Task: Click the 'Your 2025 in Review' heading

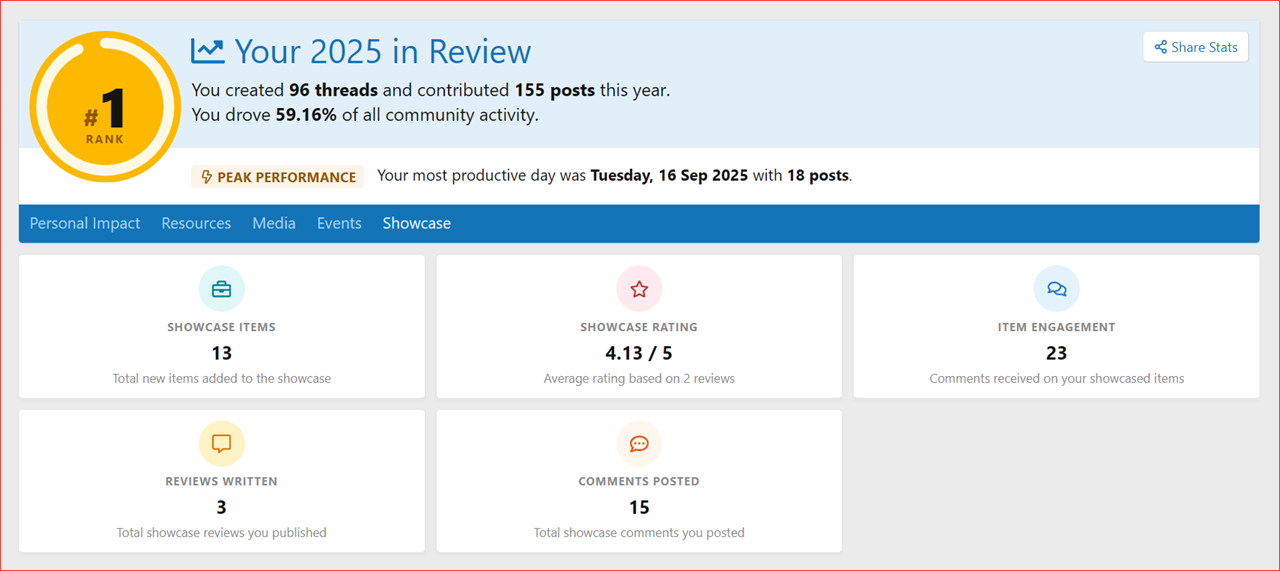Action: pyautogui.click(x=383, y=51)
